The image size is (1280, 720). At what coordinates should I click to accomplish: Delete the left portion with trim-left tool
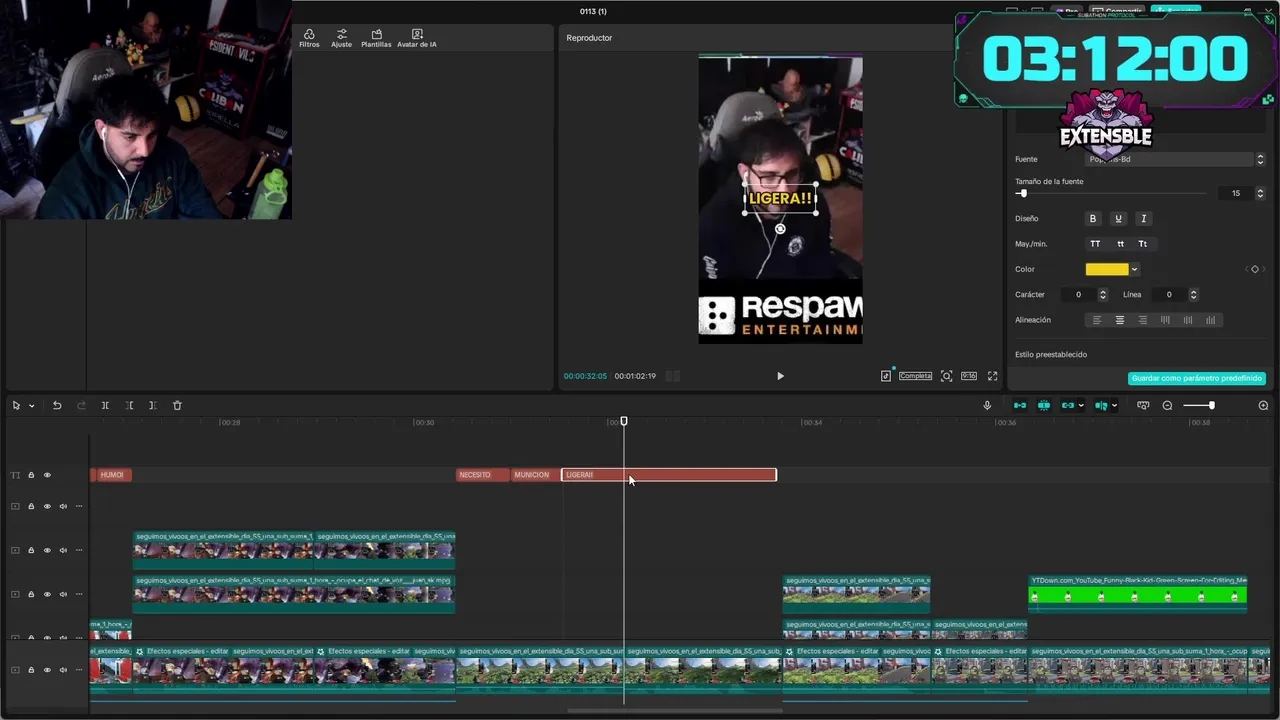click(129, 405)
